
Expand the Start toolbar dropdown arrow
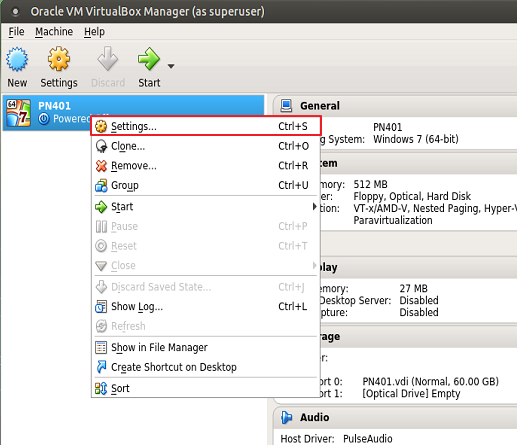coord(171,66)
